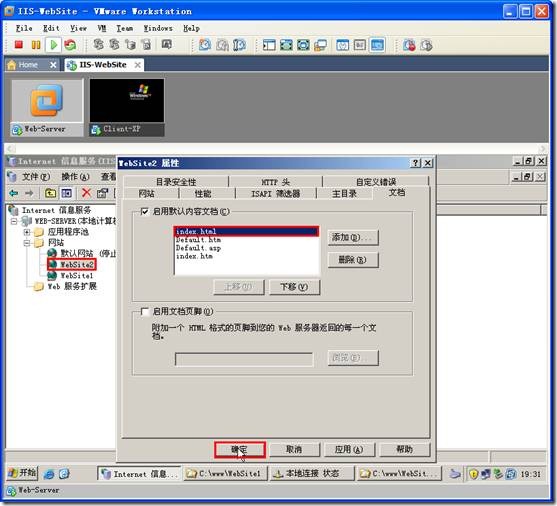The width and height of the screenshot is (557, 506).
Task: Click the properties icon in IIS toolbar
Action: tap(102, 193)
